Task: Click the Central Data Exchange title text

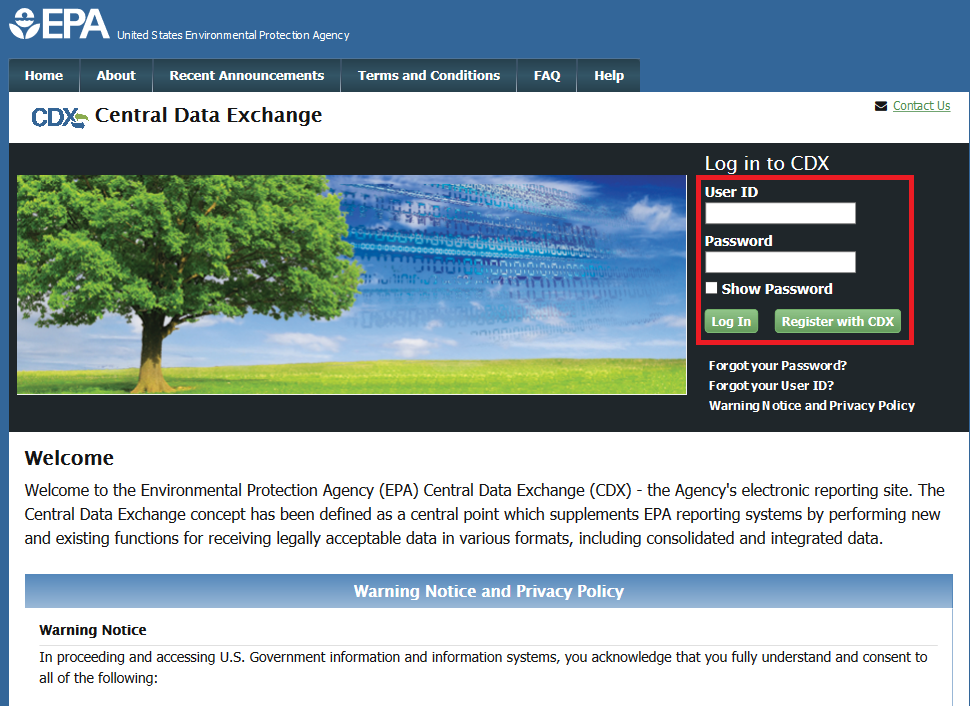Action: tap(208, 115)
